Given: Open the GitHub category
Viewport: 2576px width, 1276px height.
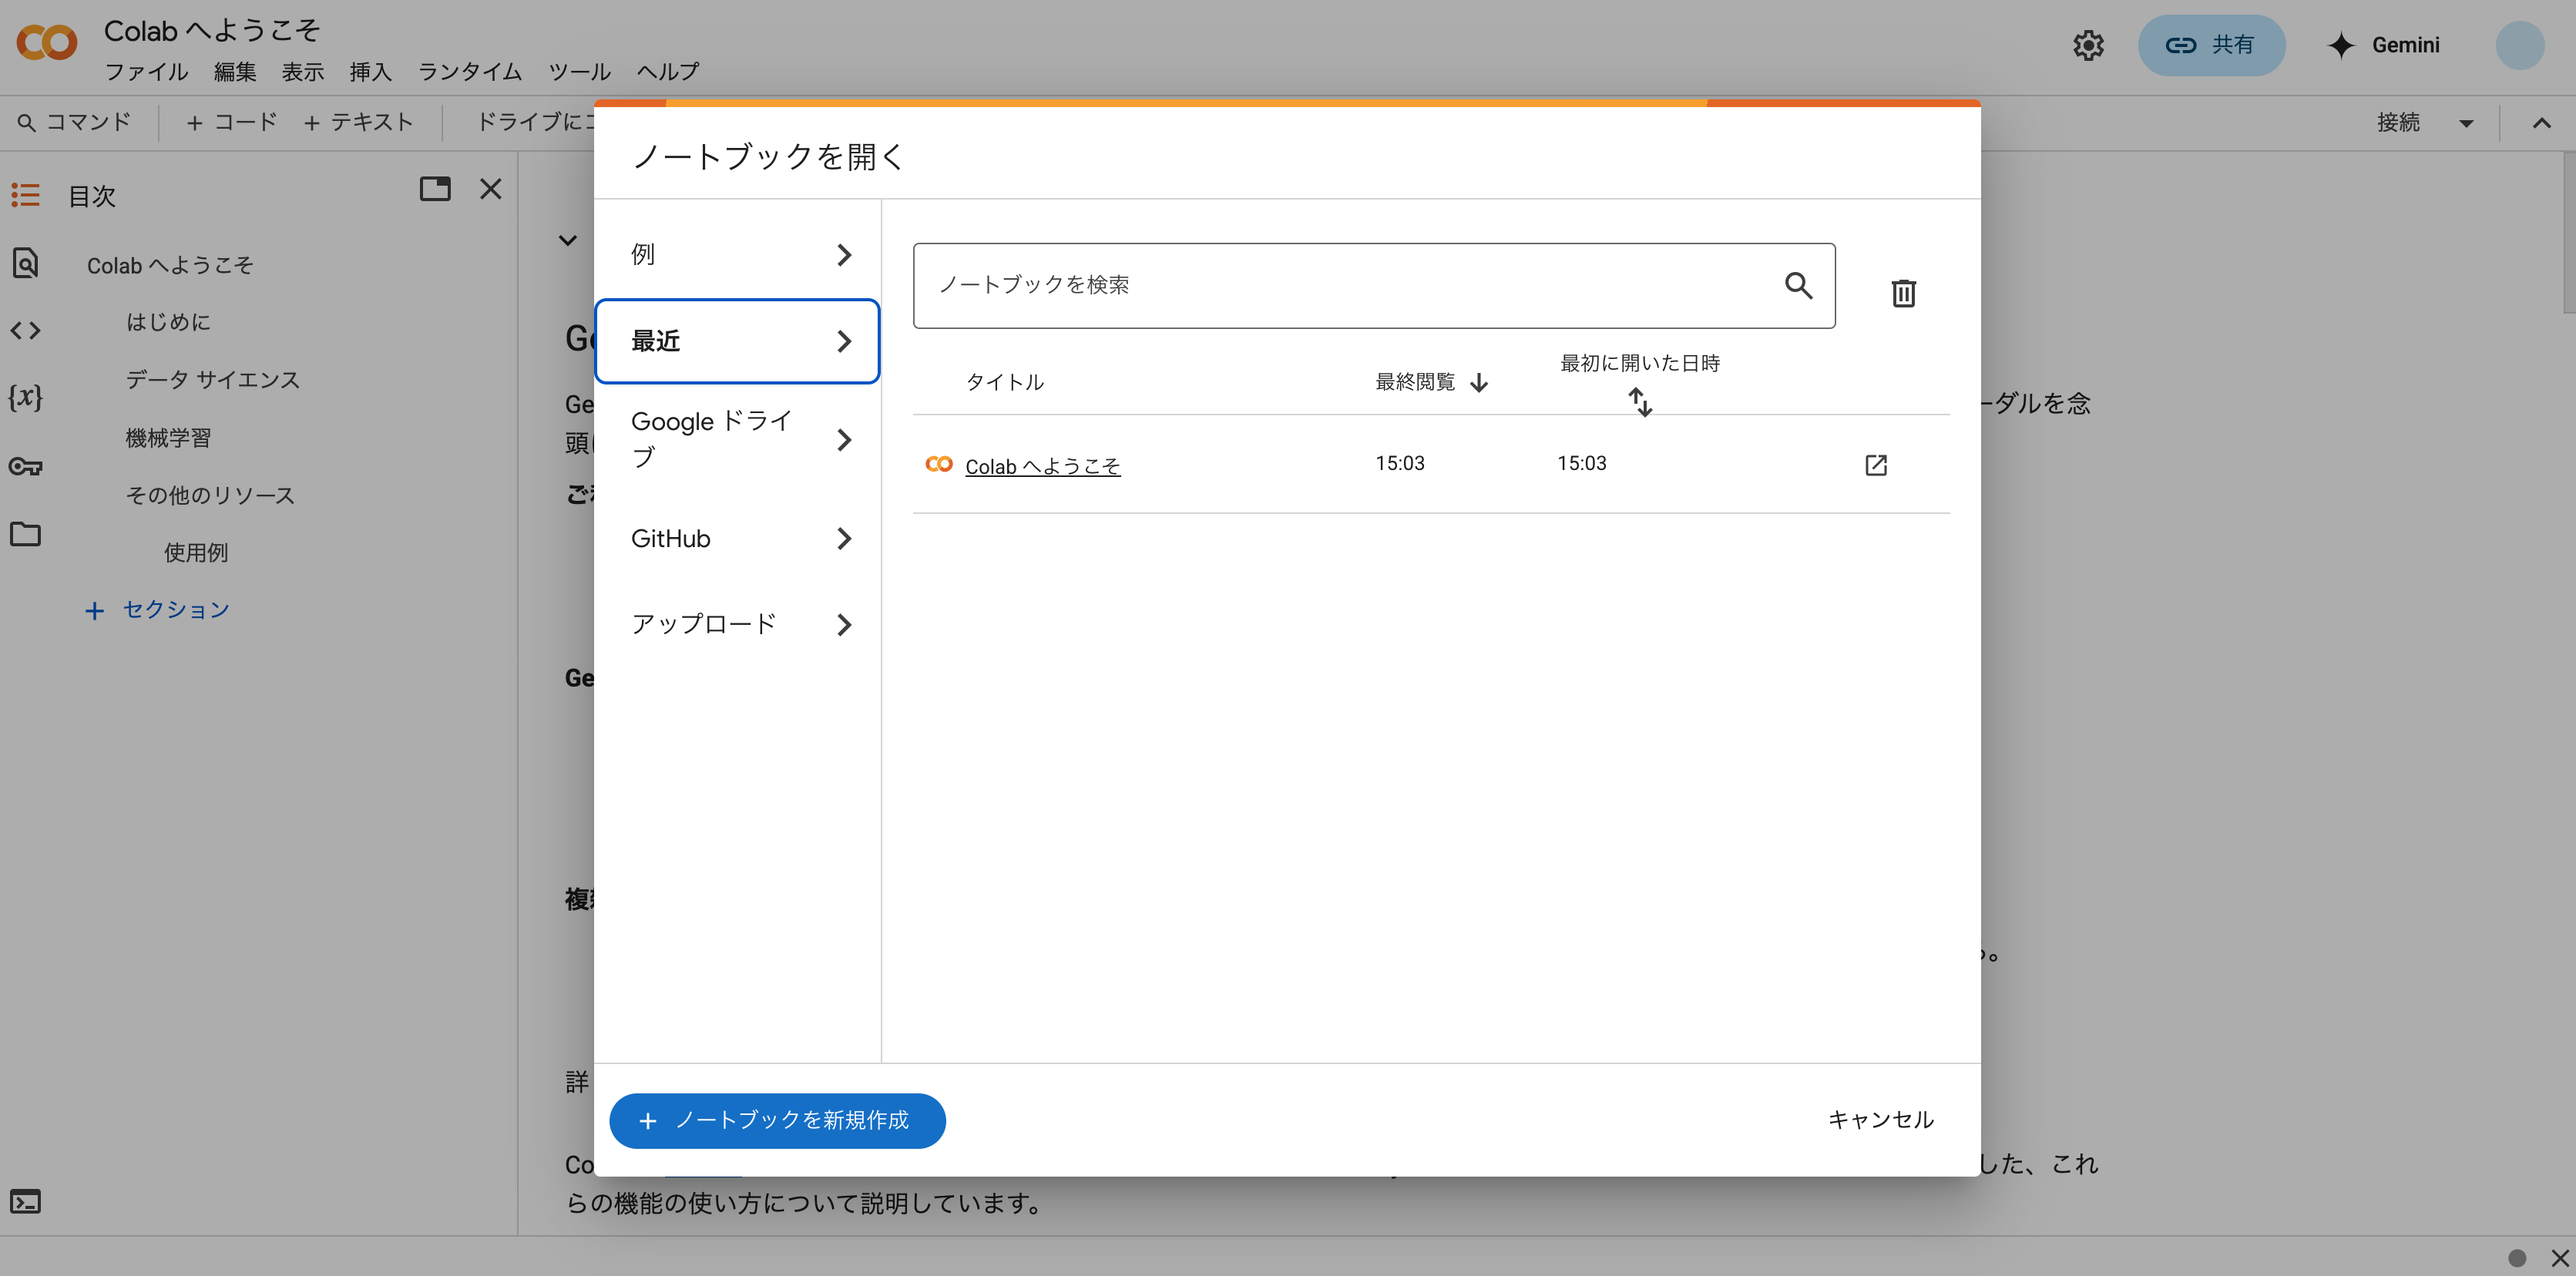Looking at the screenshot, I should point(738,539).
